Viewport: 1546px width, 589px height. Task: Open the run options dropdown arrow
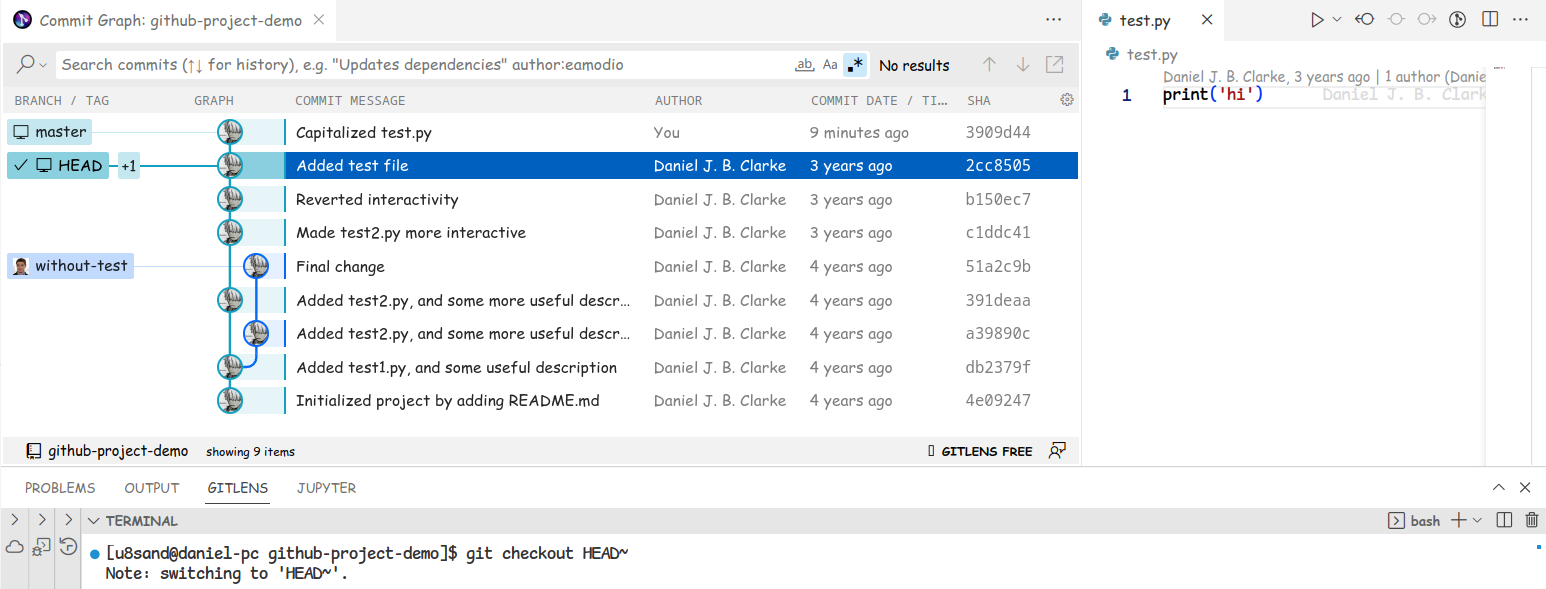[1337, 19]
